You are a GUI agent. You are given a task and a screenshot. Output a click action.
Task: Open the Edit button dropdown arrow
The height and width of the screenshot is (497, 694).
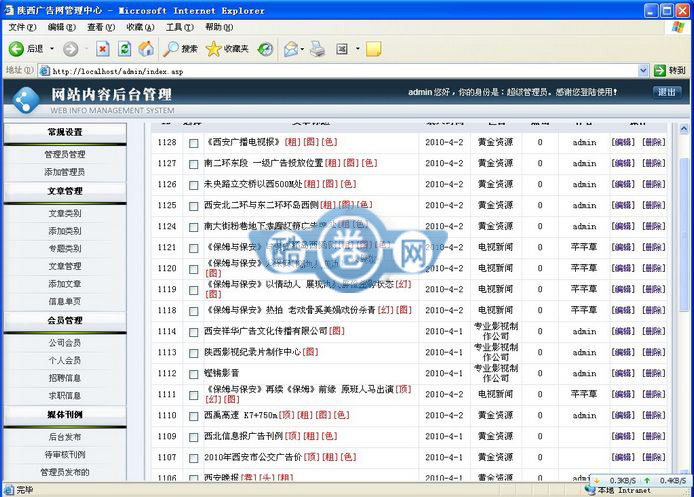pos(357,49)
